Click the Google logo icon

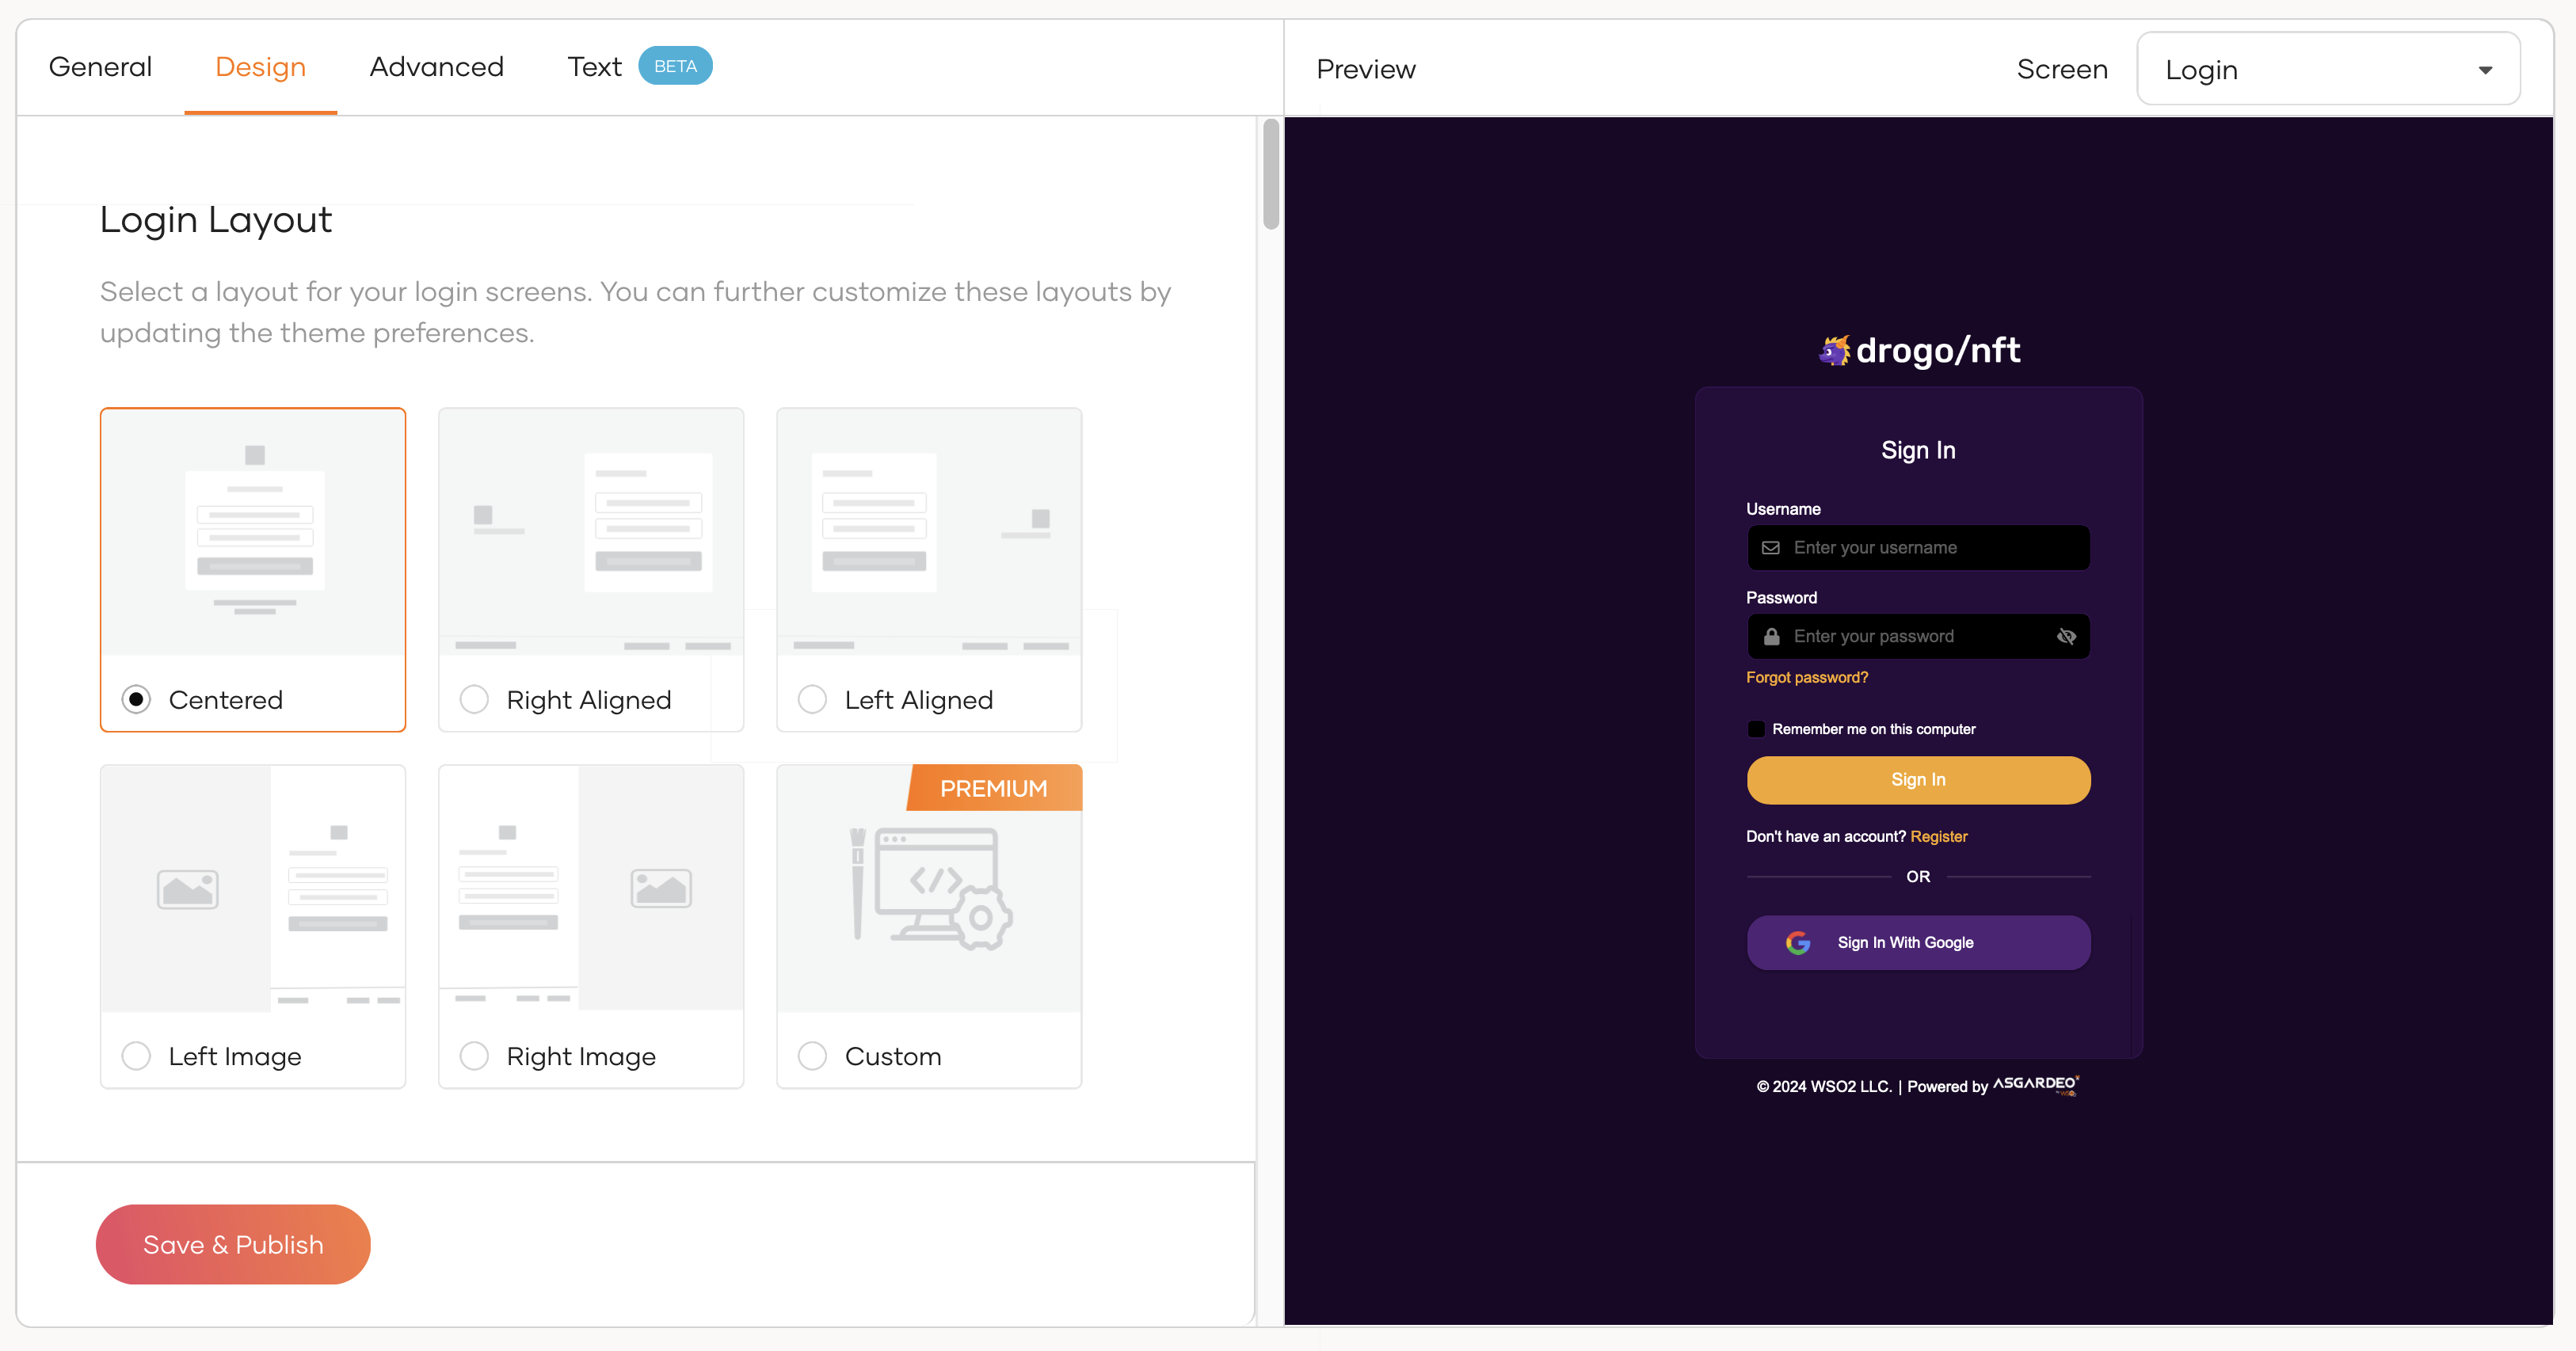pyautogui.click(x=1797, y=943)
